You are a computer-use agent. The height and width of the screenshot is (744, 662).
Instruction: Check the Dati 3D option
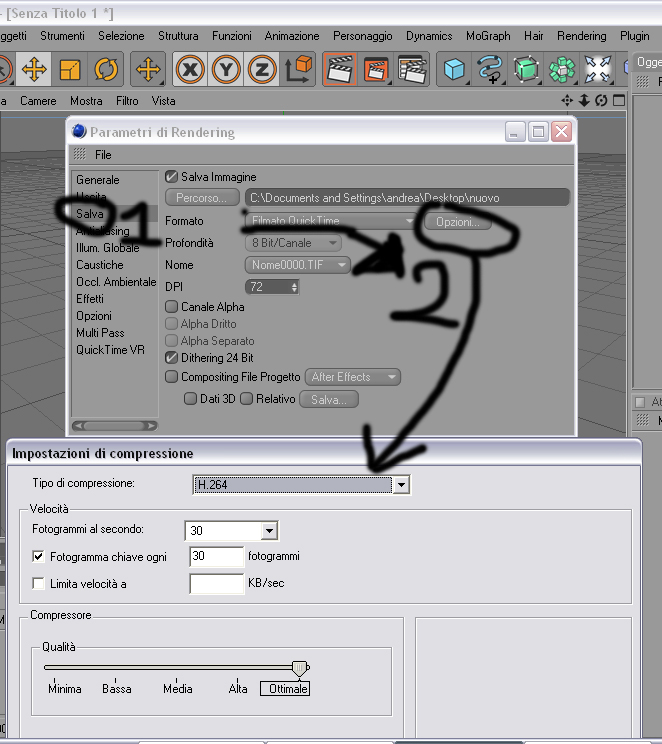(190, 399)
